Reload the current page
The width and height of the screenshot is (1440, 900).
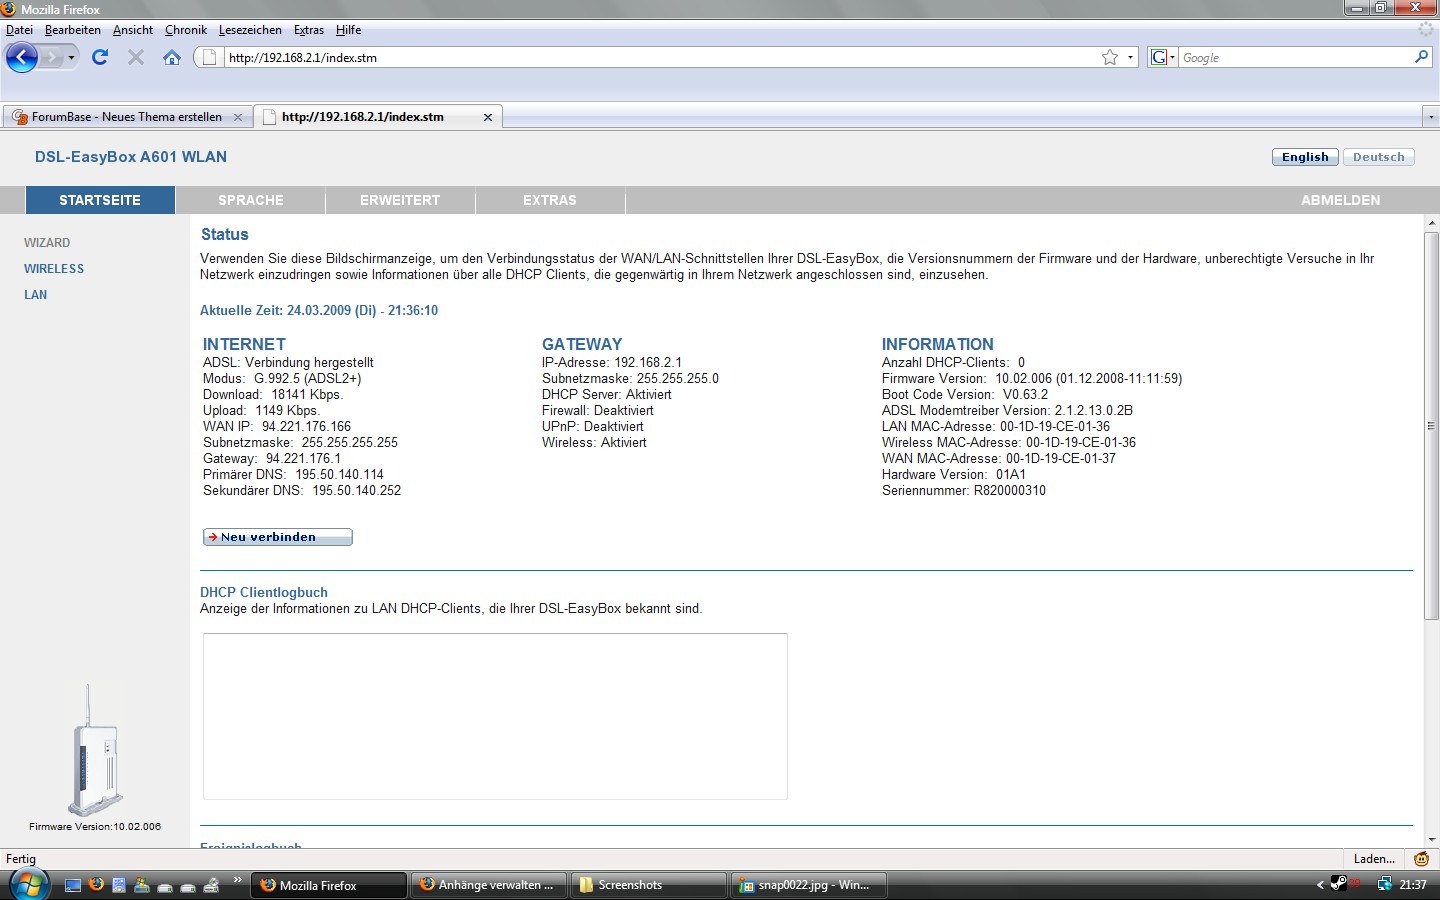point(99,57)
